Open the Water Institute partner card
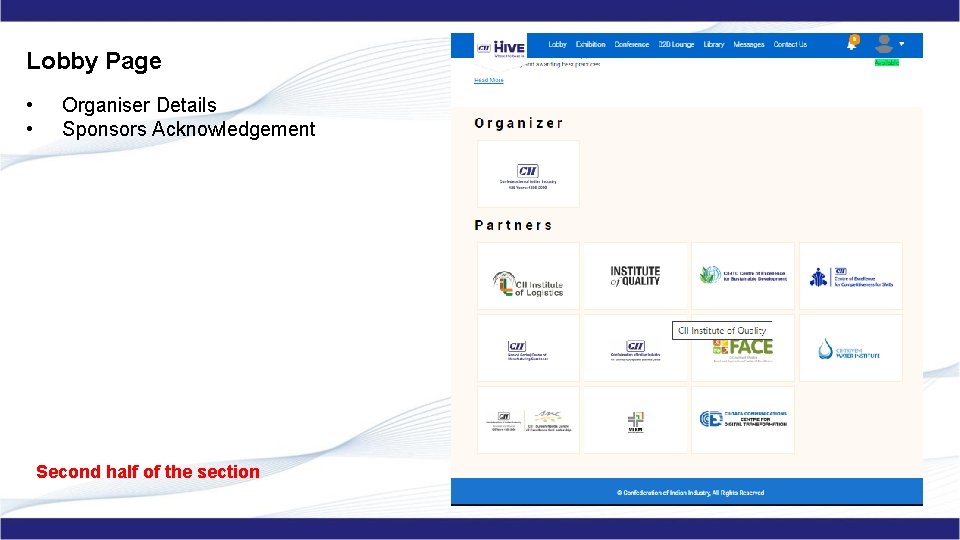960x540 pixels. pyautogui.click(x=851, y=349)
